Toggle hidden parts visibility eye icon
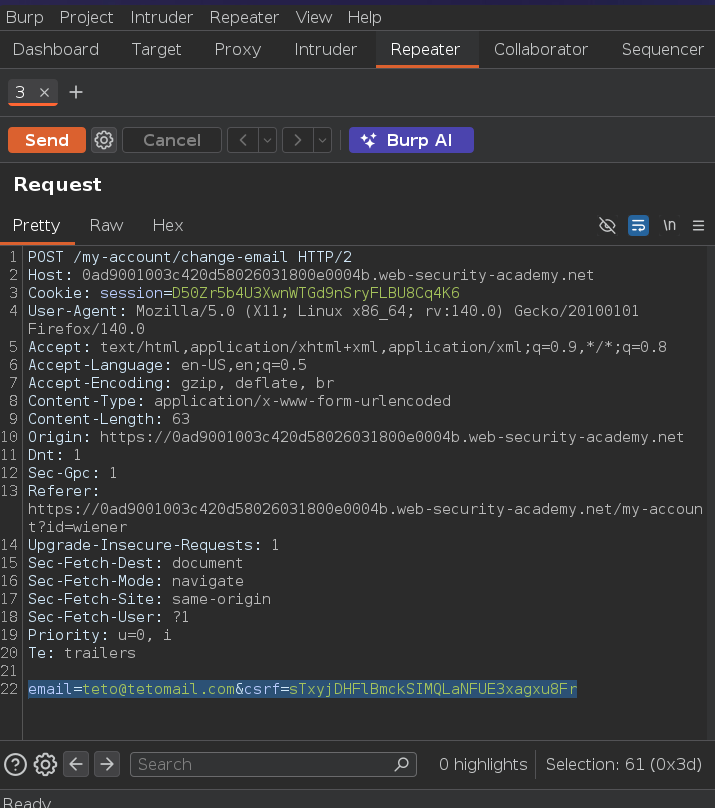Viewport: 715px width, 808px height. point(607,225)
